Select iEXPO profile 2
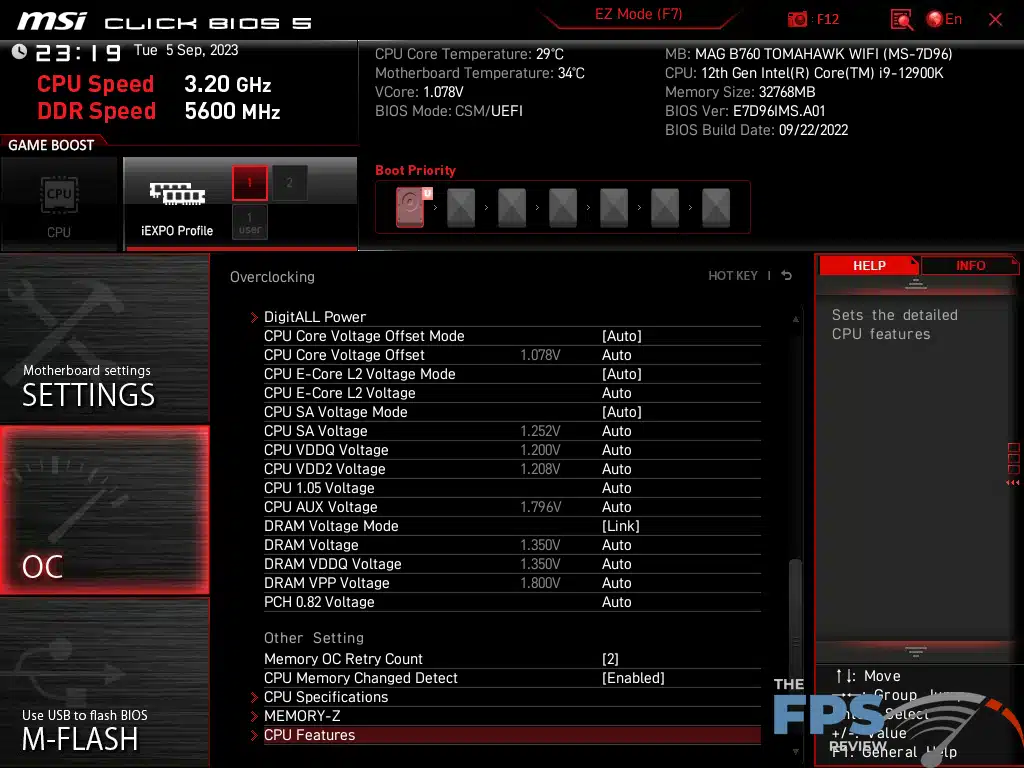1024x768 pixels. (289, 183)
